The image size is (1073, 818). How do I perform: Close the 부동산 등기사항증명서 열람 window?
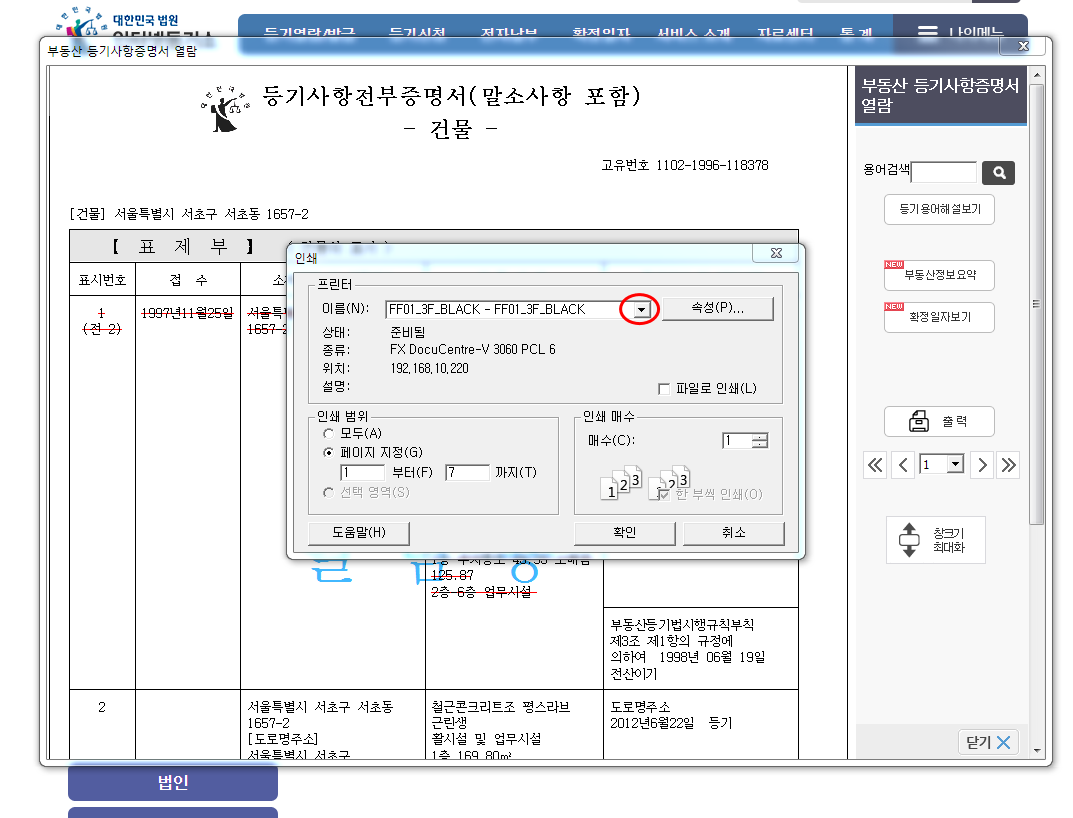pyautogui.click(x=1023, y=46)
